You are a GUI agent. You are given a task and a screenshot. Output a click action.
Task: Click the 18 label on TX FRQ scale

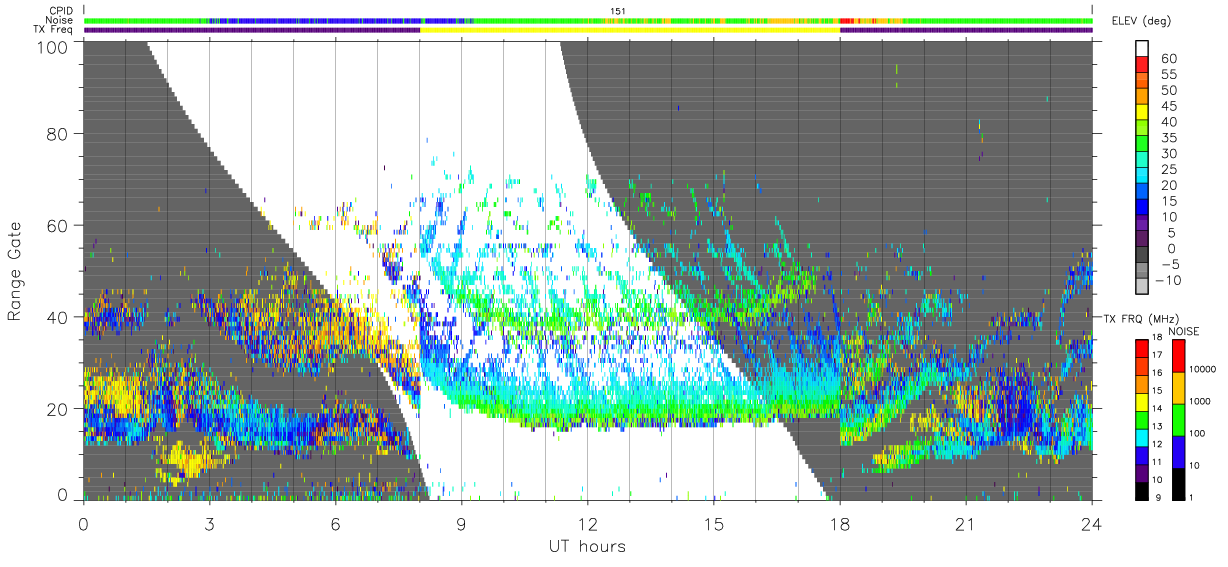[1157, 337]
